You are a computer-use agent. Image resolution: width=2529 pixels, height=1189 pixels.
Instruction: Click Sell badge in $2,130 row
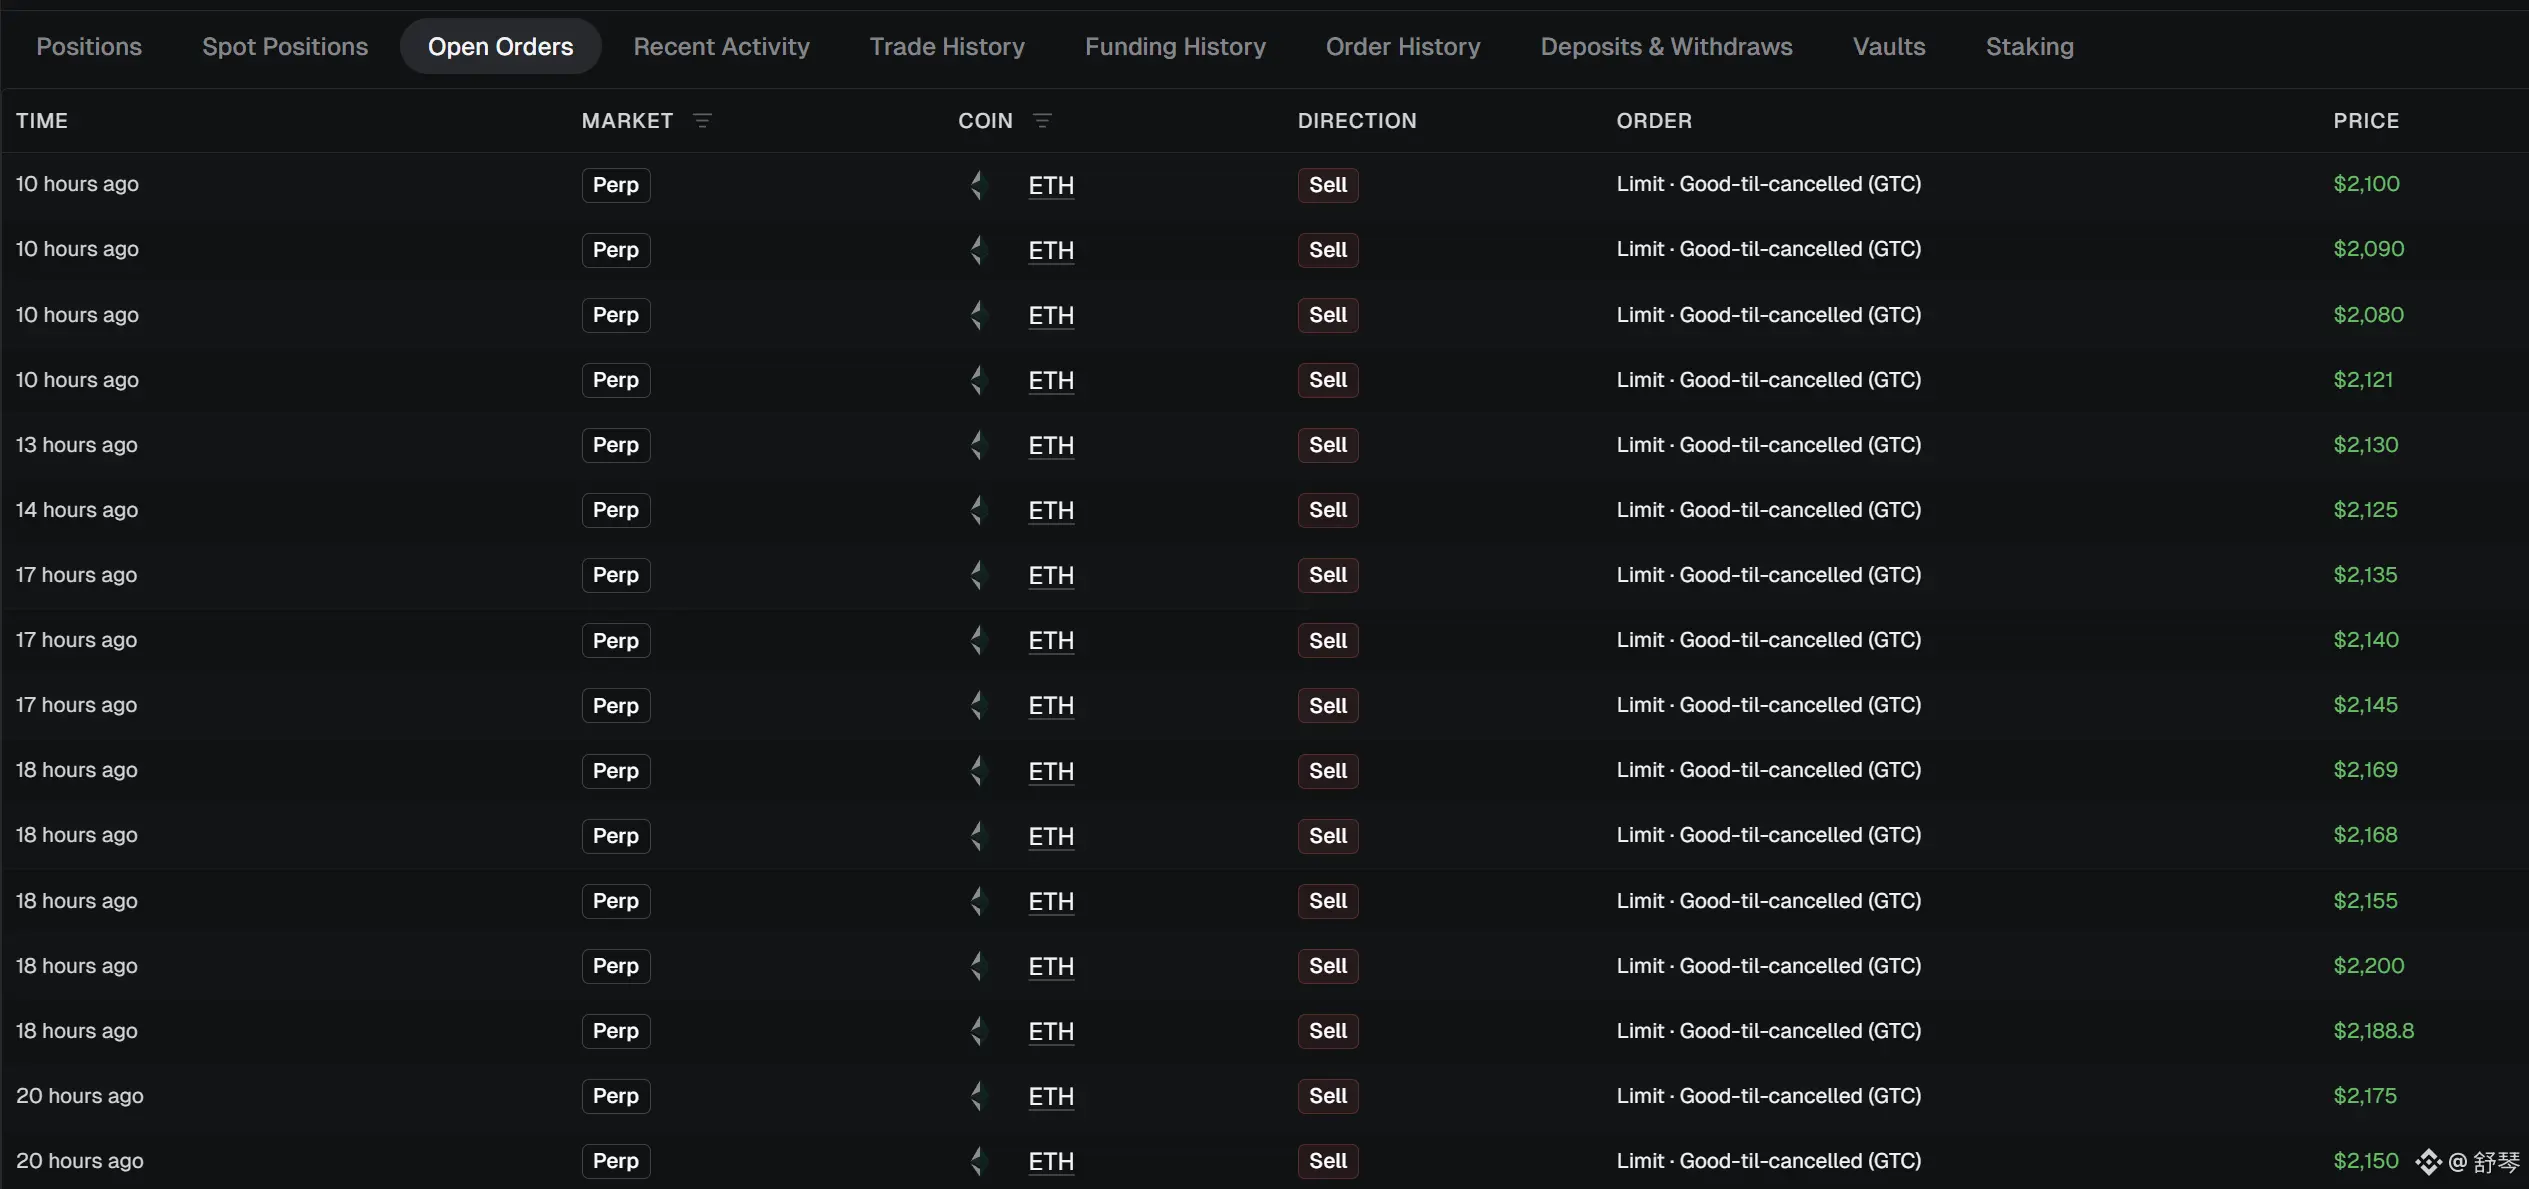click(1328, 445)
